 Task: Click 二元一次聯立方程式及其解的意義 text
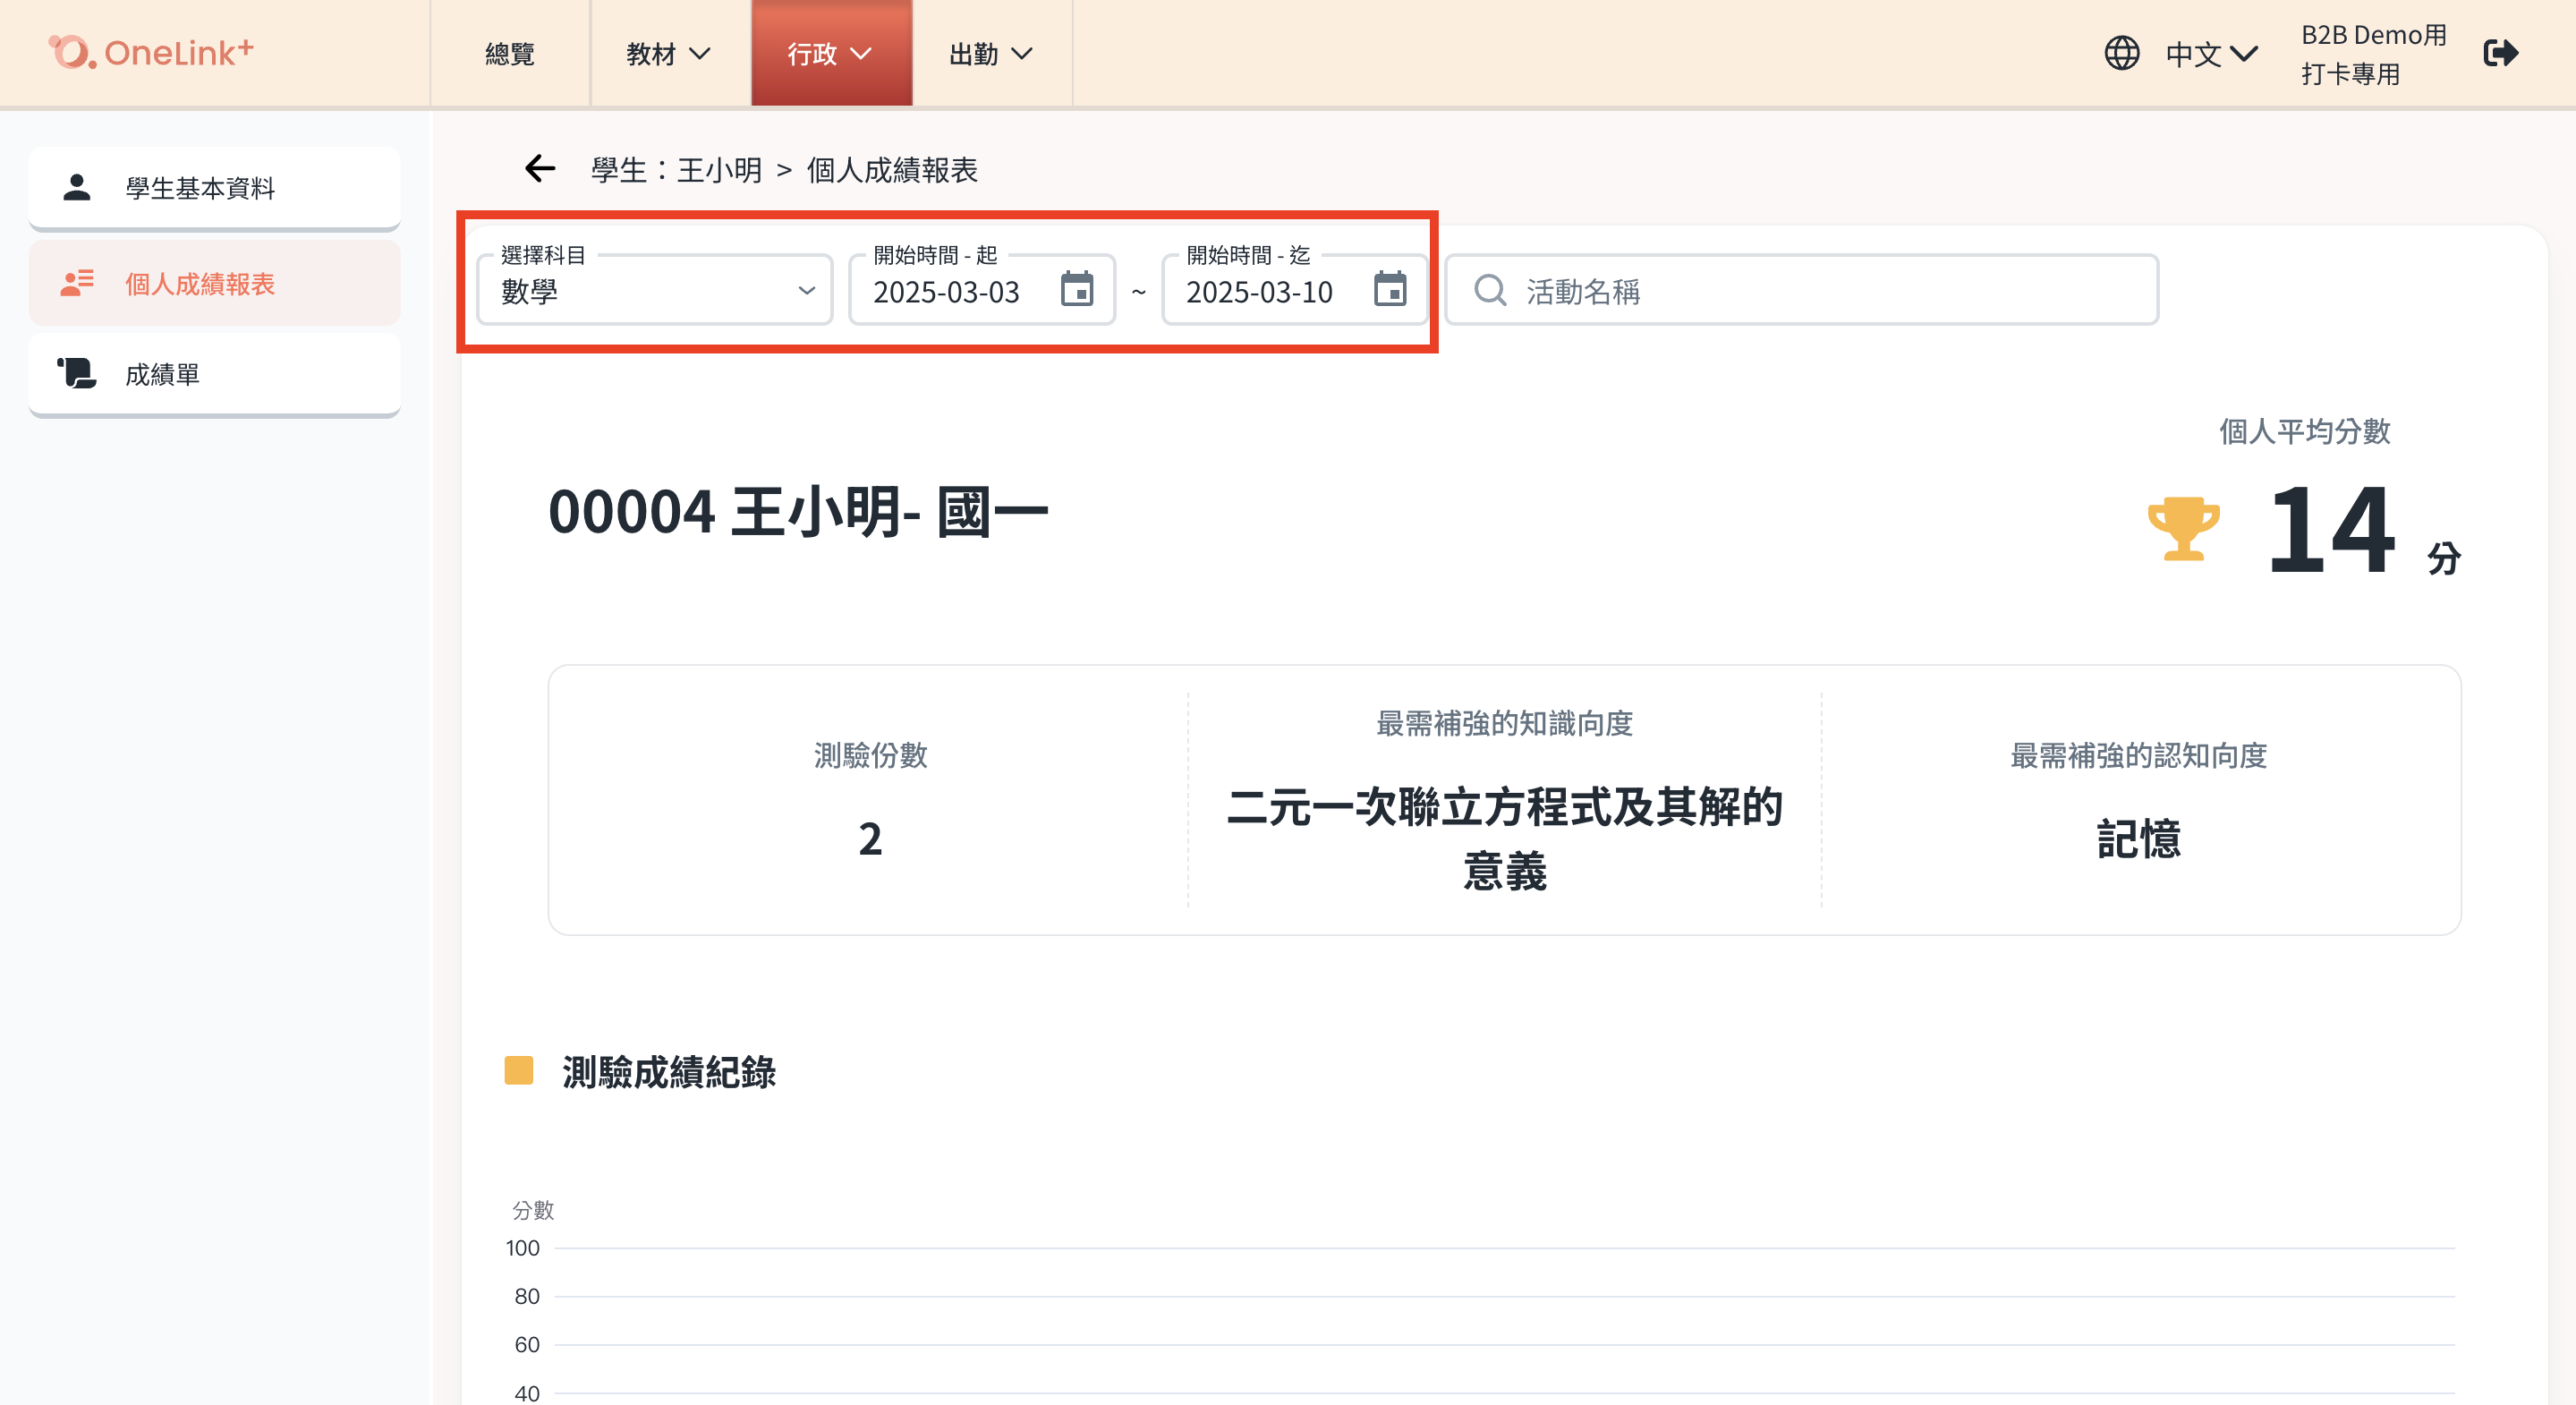(1505, 838)
